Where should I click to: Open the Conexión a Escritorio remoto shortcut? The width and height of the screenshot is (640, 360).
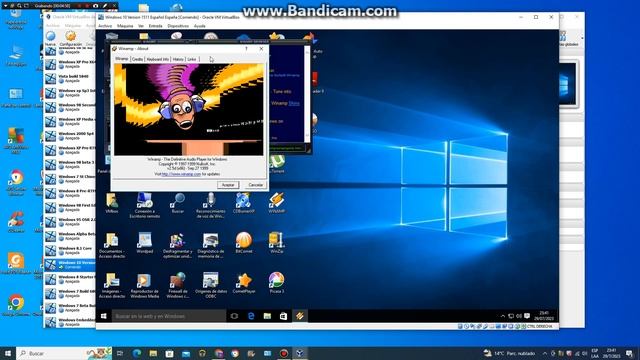click(x=144, y=205)
